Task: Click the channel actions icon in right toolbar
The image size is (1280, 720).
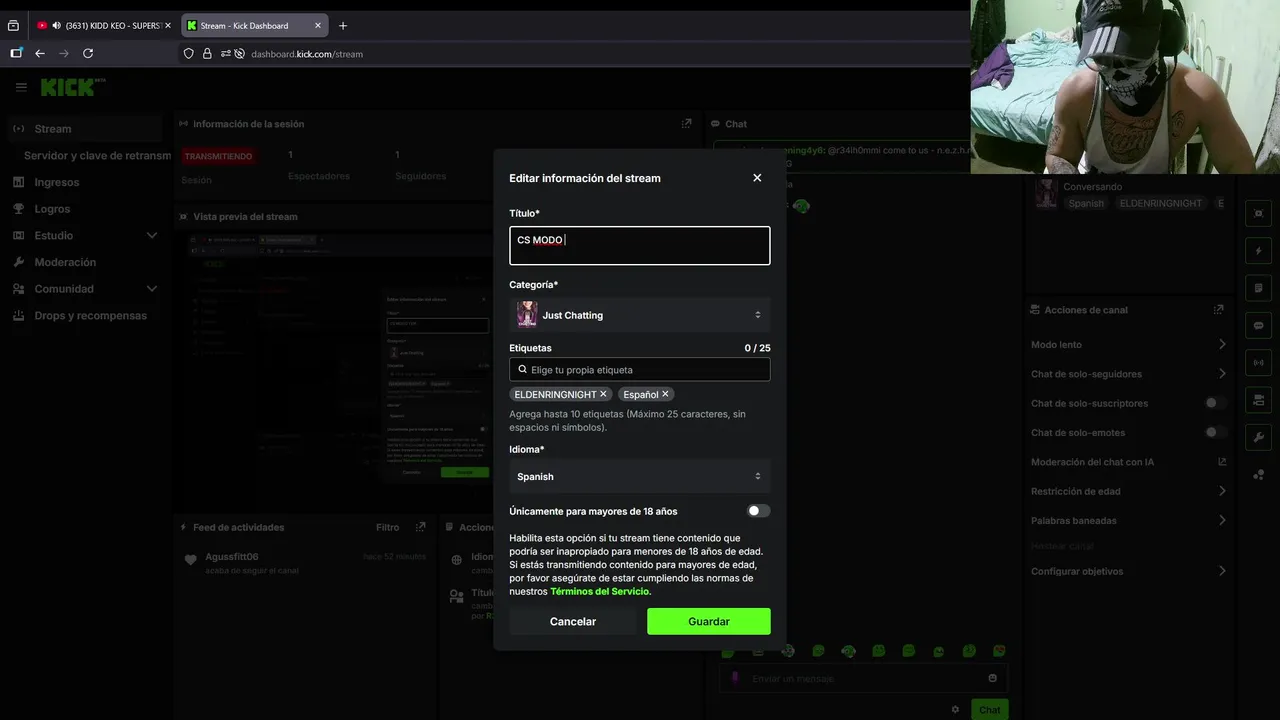Action: (x=1258, y=400)
